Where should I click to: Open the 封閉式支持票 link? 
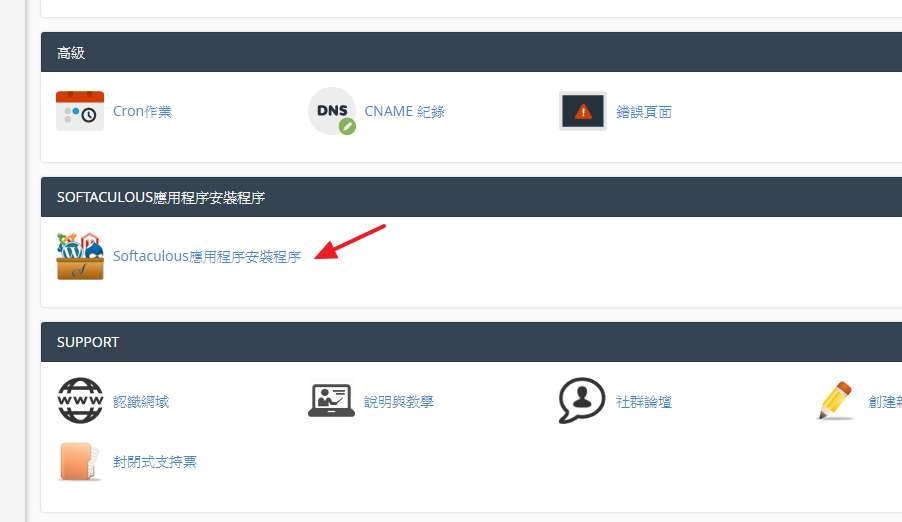[155, 462]
